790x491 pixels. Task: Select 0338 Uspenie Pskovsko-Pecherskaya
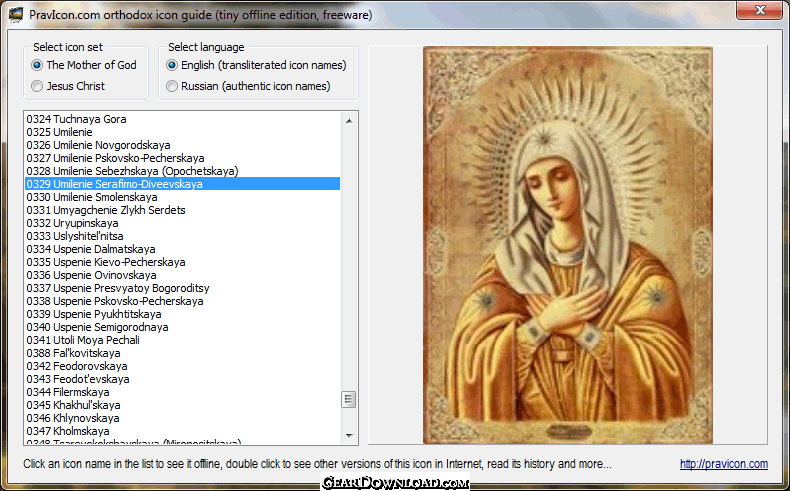point(183,301)
